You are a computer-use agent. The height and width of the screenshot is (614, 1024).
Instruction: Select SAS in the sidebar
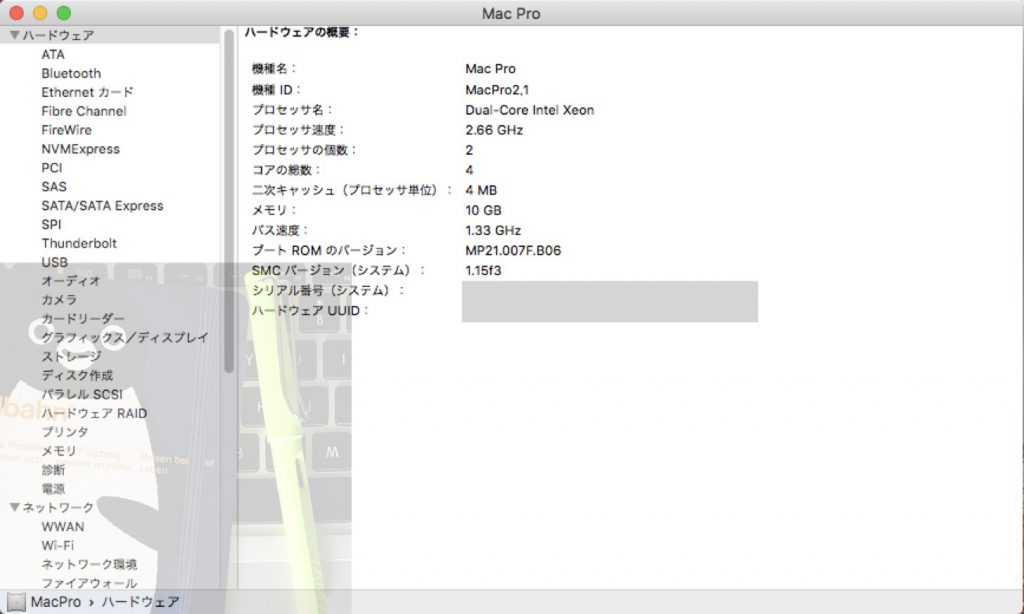pos(54,187)
